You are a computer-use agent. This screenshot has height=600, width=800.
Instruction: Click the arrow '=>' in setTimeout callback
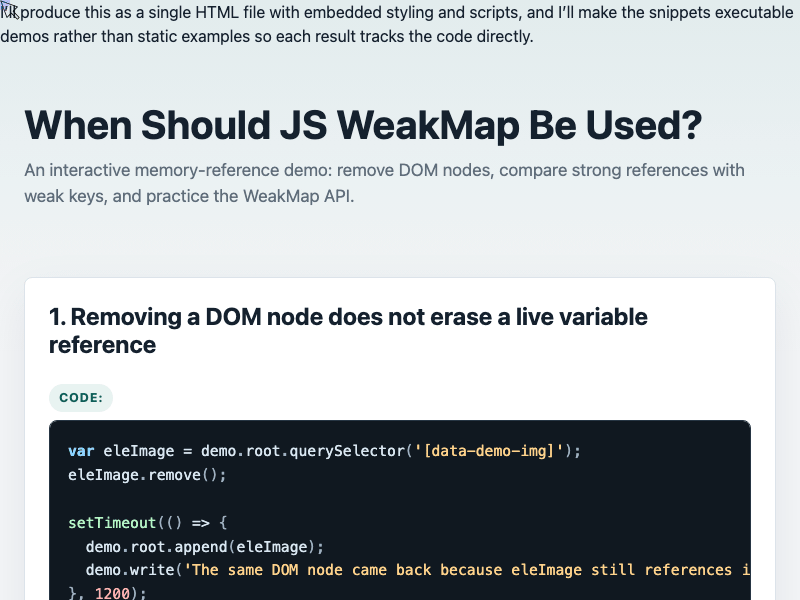tap(201, 523)
